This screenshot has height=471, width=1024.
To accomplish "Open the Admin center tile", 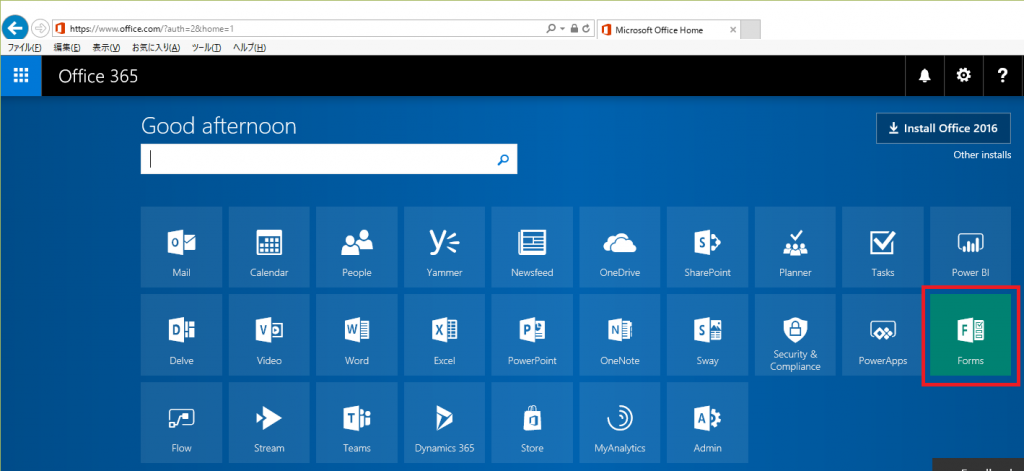I will tap(707, 423).
